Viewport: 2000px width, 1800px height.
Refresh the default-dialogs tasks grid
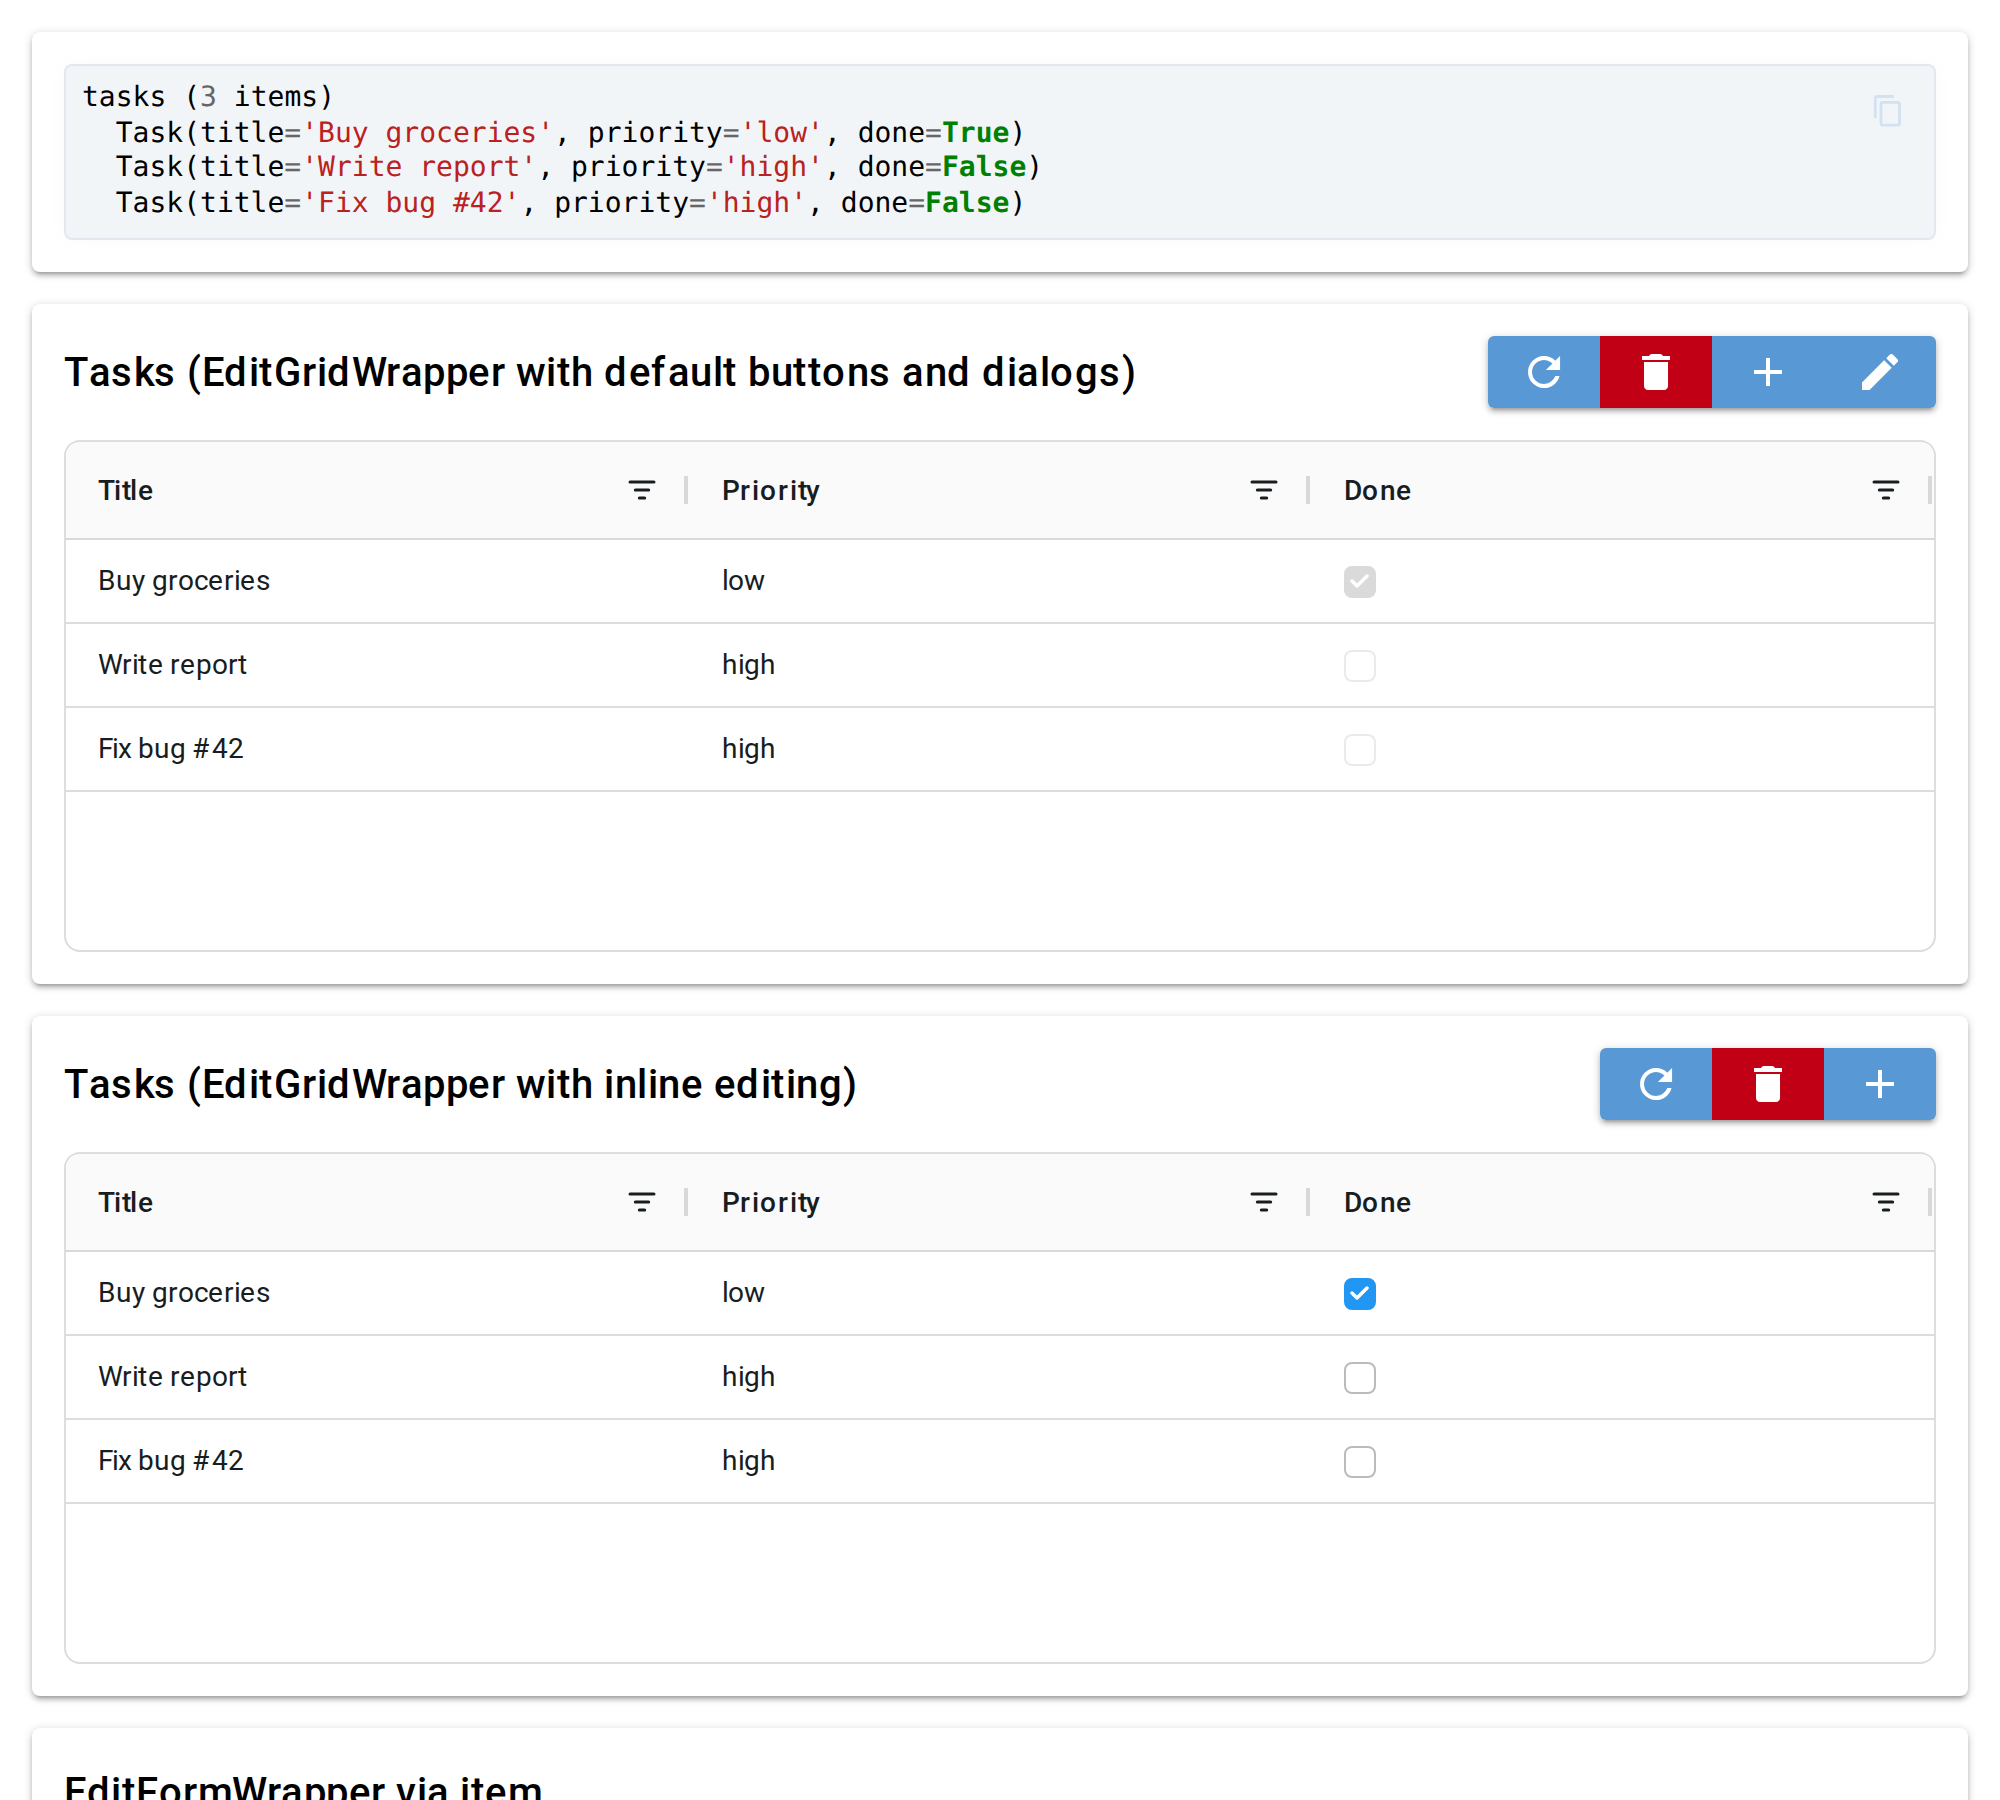coord(1544,372)
